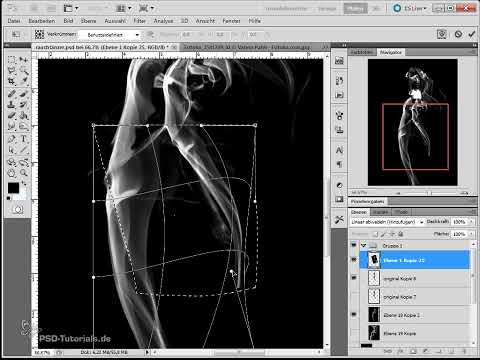This screenshot has width=480, height=360.
Task: Swap foreground and background colors
Action: (24, 184)
